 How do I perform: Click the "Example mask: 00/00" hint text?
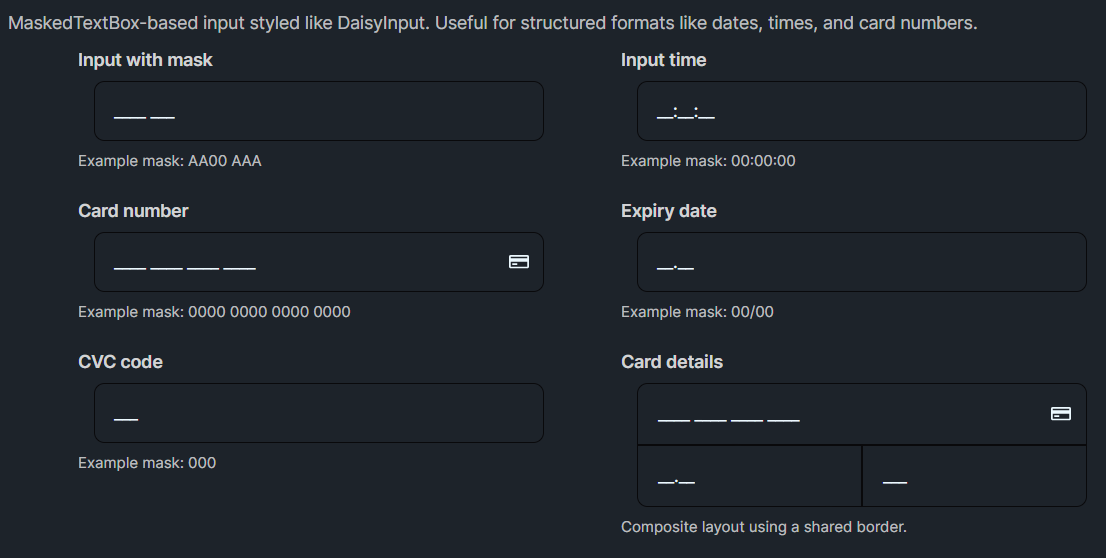tap(697, 312)
